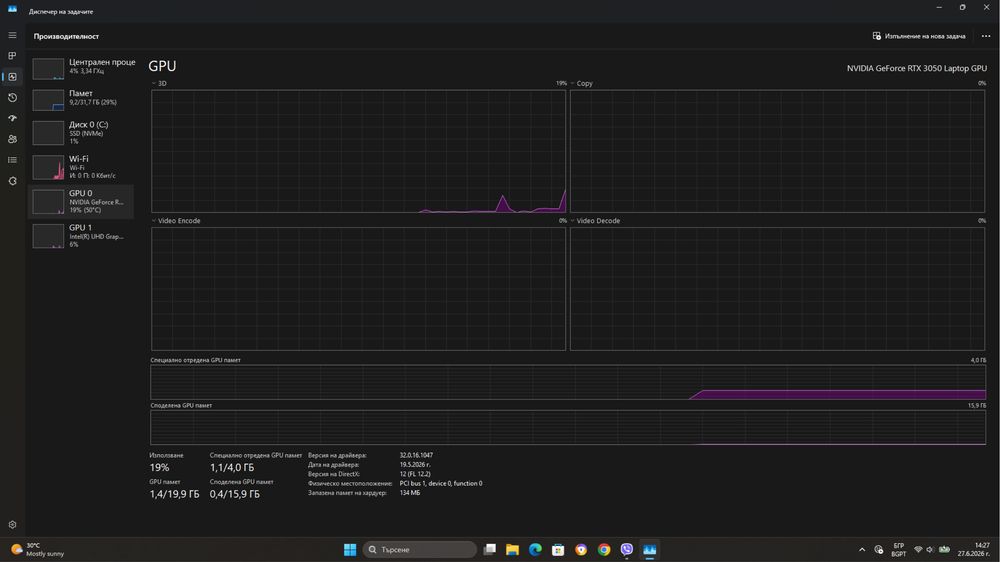Screen dimensions: 1000x562
Task: Select the Wi-Fi performance item
Action: [x=81, y=167]
